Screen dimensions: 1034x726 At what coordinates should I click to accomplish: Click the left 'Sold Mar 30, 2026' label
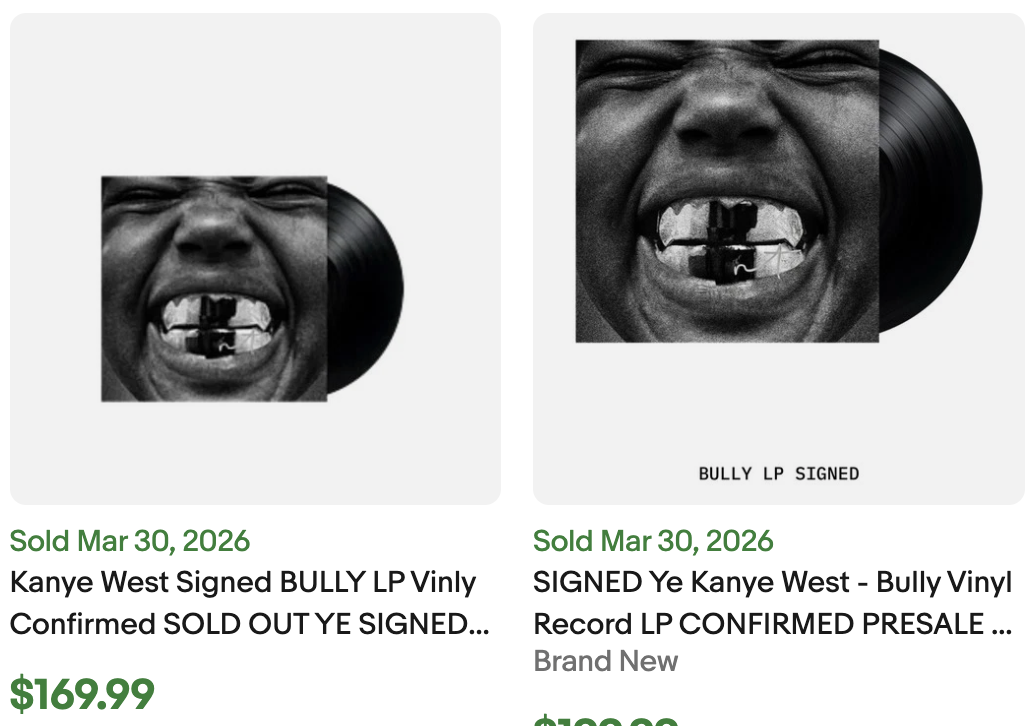pyautogui.click(x=129, y=541)
